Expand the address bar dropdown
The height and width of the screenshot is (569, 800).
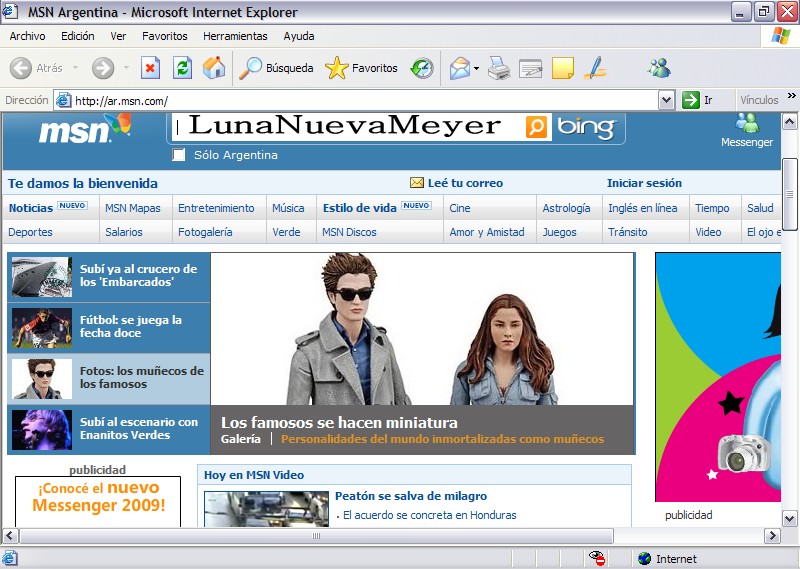pos(666,100)
